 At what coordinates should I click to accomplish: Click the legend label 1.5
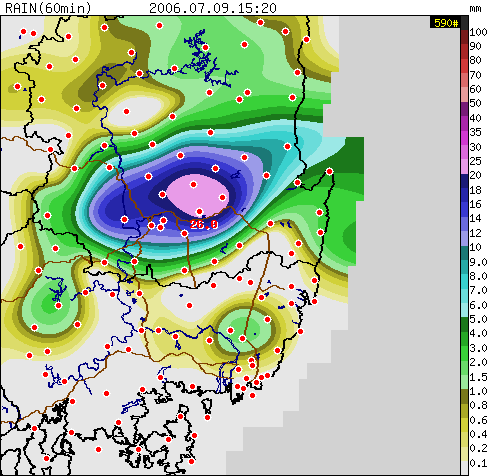pyautogui.click(x=478, y=377)
